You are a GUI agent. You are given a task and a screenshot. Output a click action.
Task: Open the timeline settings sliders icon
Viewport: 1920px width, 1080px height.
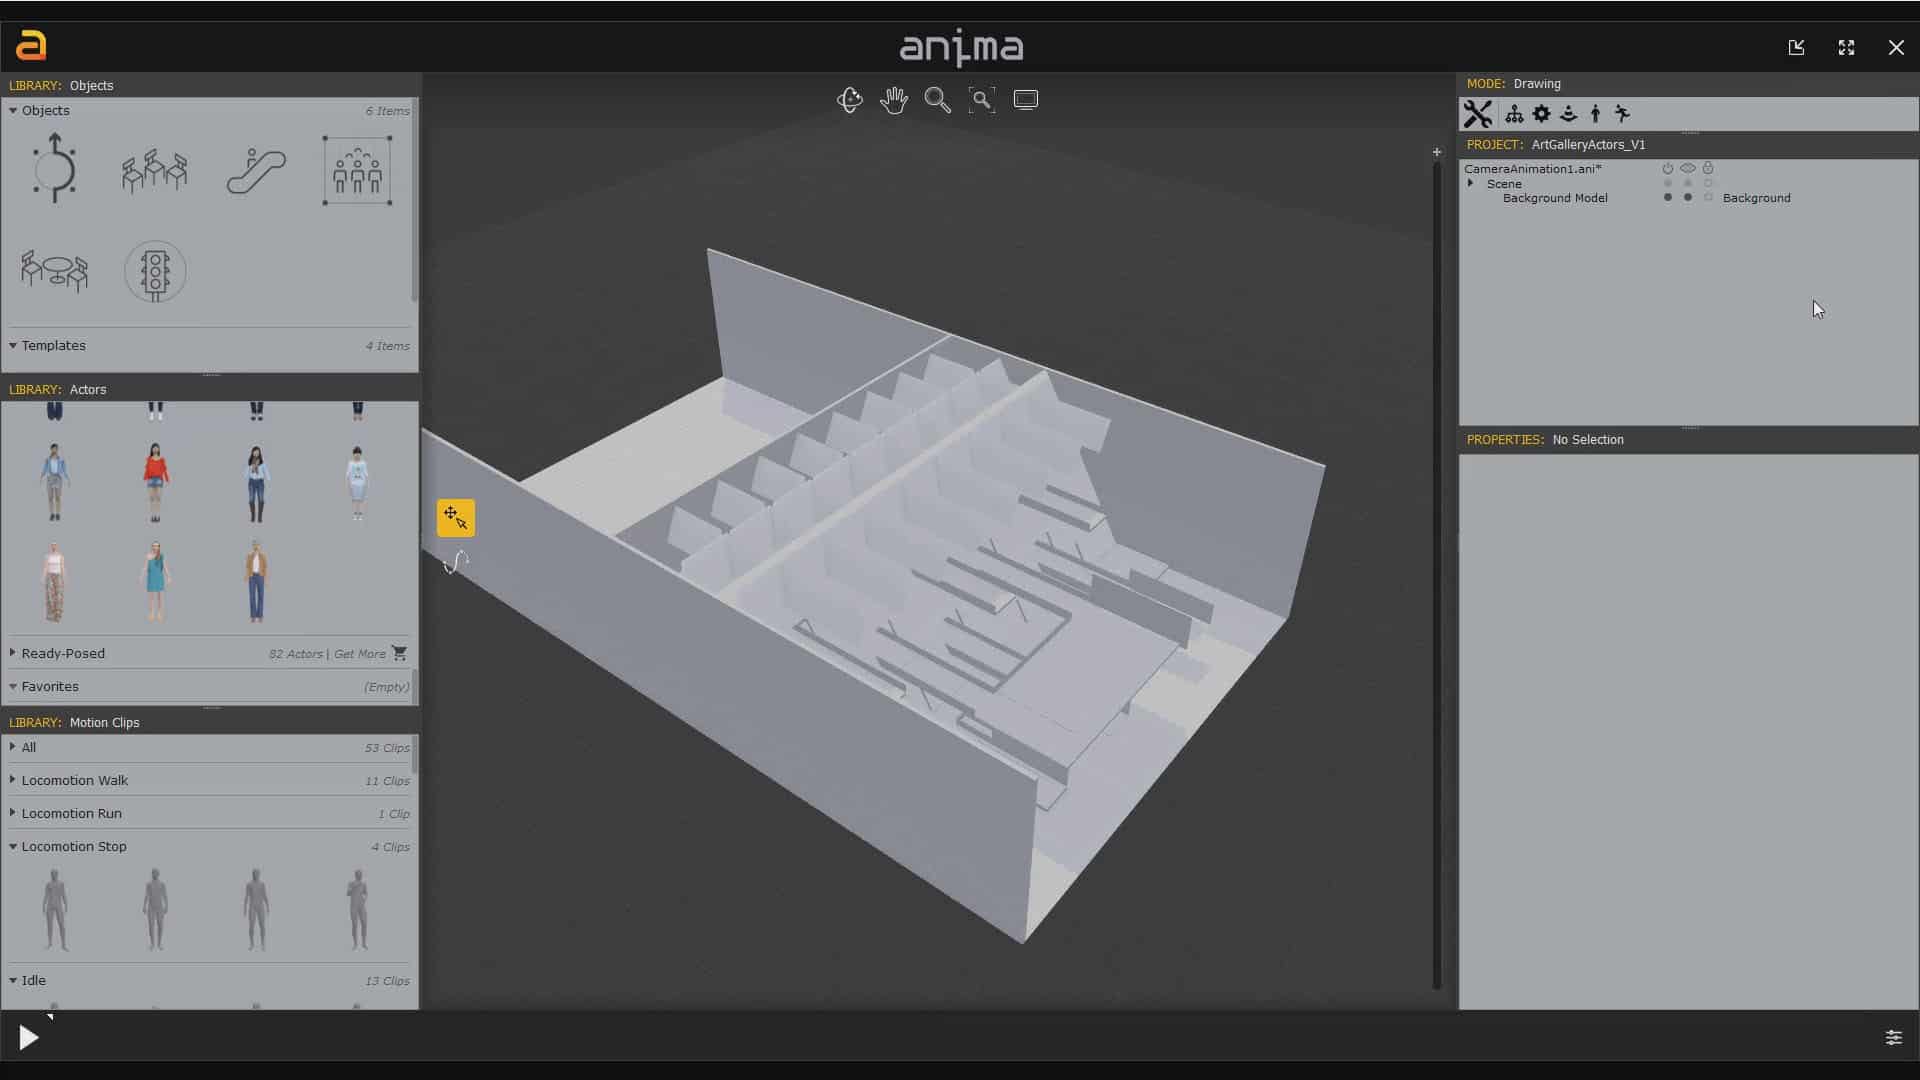[1893, 1038]
